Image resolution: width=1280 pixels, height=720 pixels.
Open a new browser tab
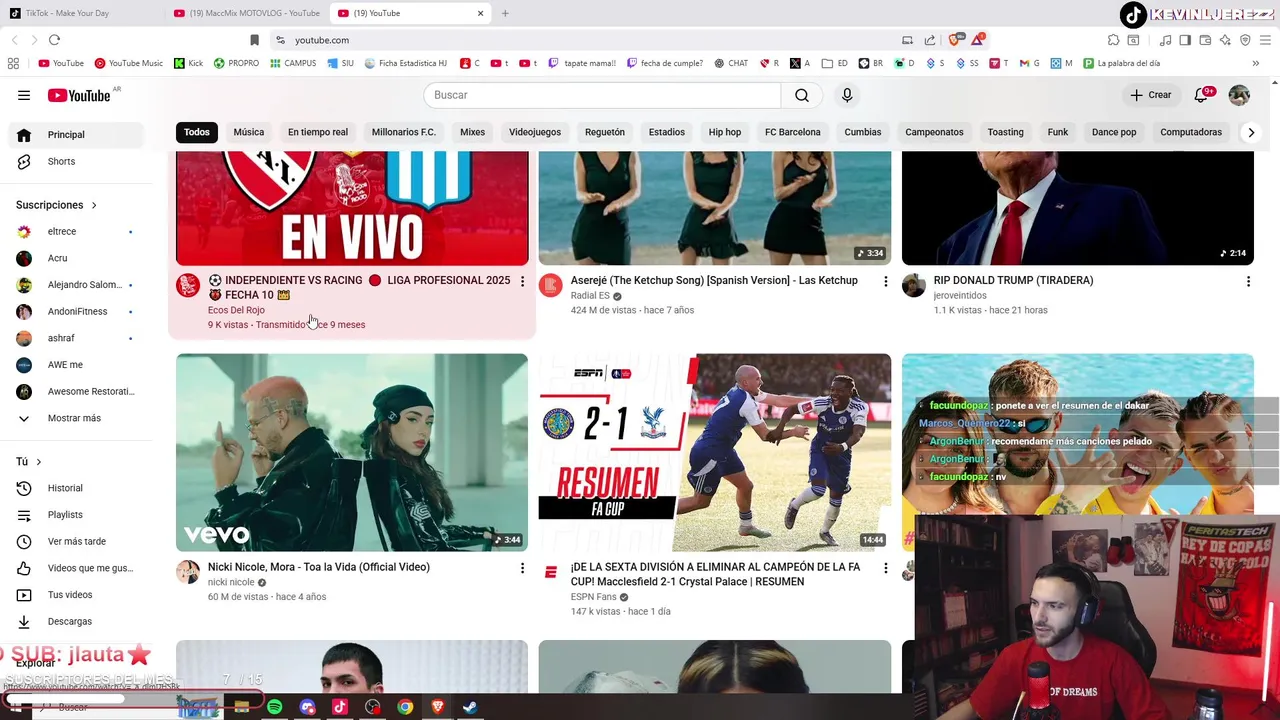point(505,13)
